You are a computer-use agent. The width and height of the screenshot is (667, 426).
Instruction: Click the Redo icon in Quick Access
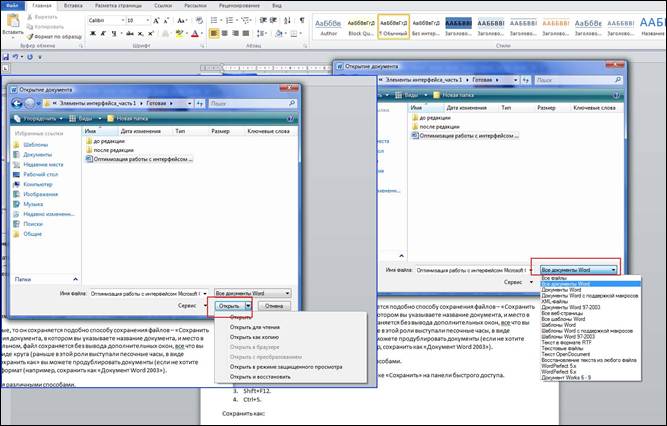[30, 57]
